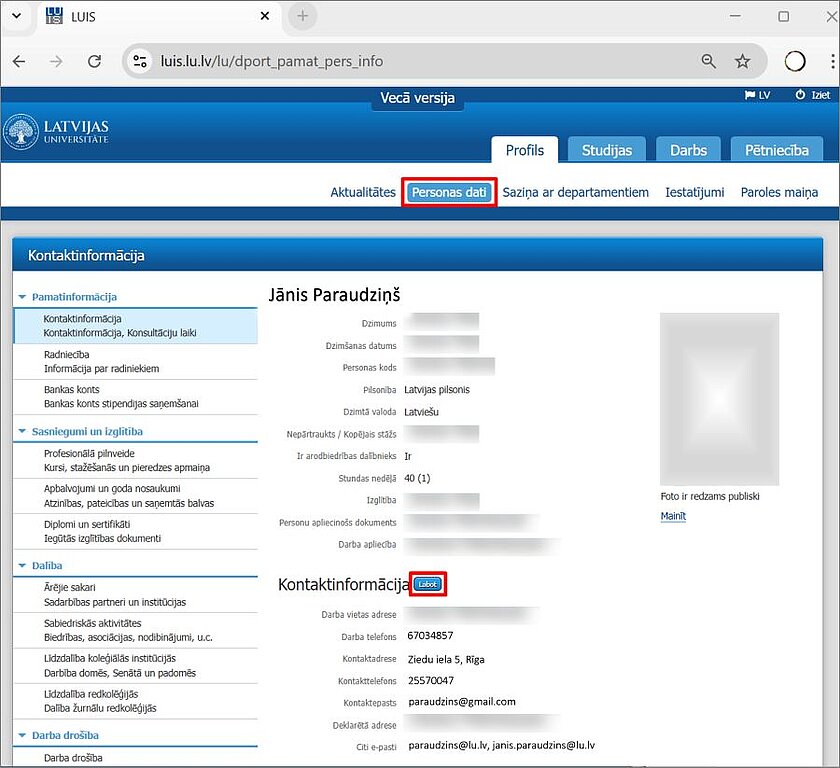The width and height of the screenshot is (840, 768).
Task: Switch to the Studijas tab
Action: click(x=607, y=150)
